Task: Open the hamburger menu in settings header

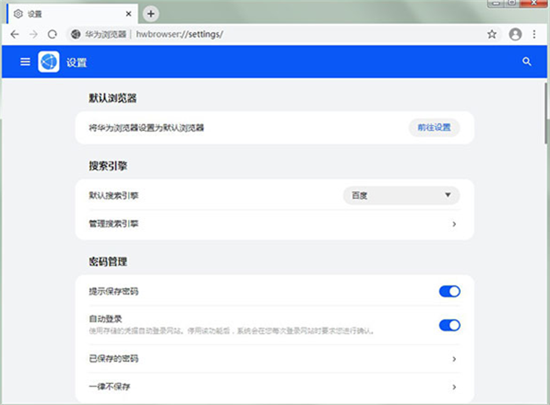Action: coord(25,62)
